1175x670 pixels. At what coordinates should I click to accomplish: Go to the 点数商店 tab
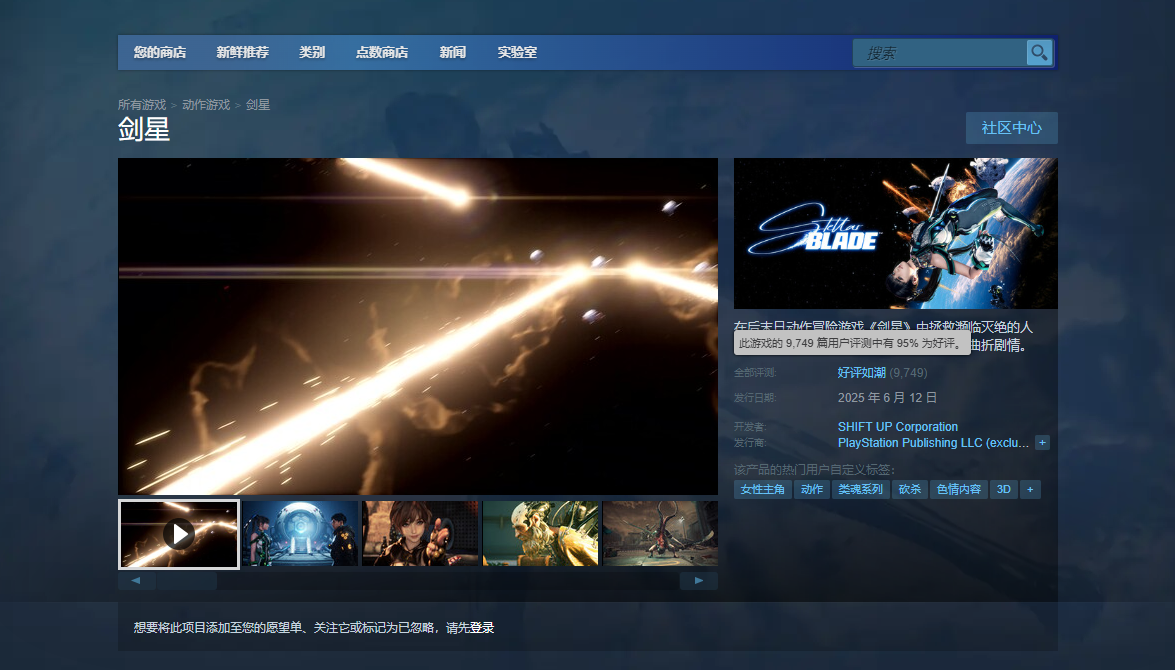pyautogui.click(x=381, y=52)
